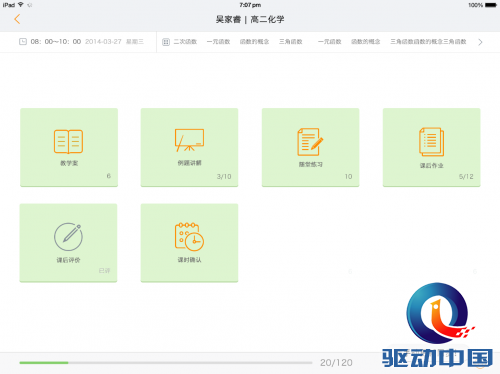Click the 3/10 count on 例题讲解
Image resolution: width=500 pixels, height=374 pixels.
224,177
